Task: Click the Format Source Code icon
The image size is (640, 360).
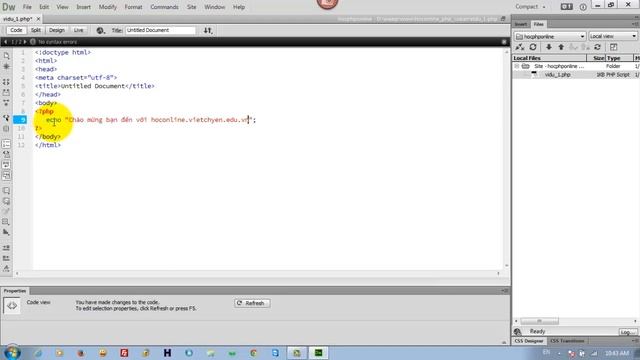Action: (x=6, y=269)
